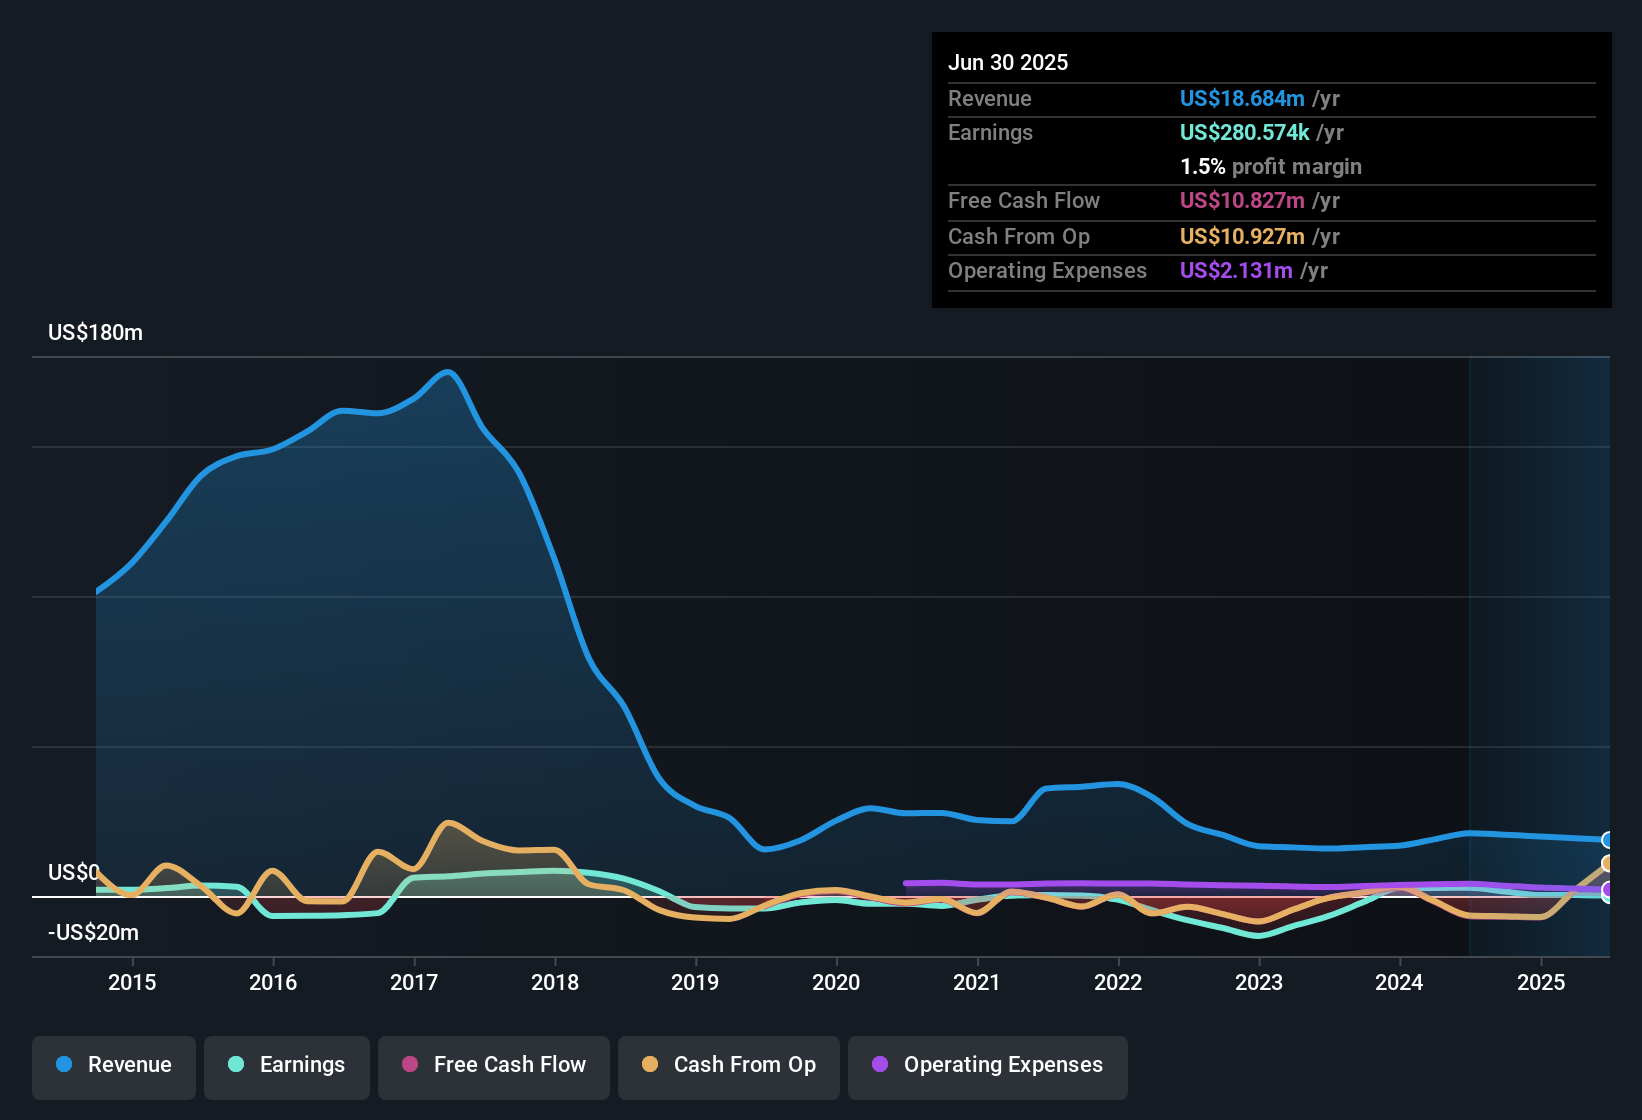1642x1120 pixels.
Task: Click the US$180m axis label
Action: click(x=96, y=333)
